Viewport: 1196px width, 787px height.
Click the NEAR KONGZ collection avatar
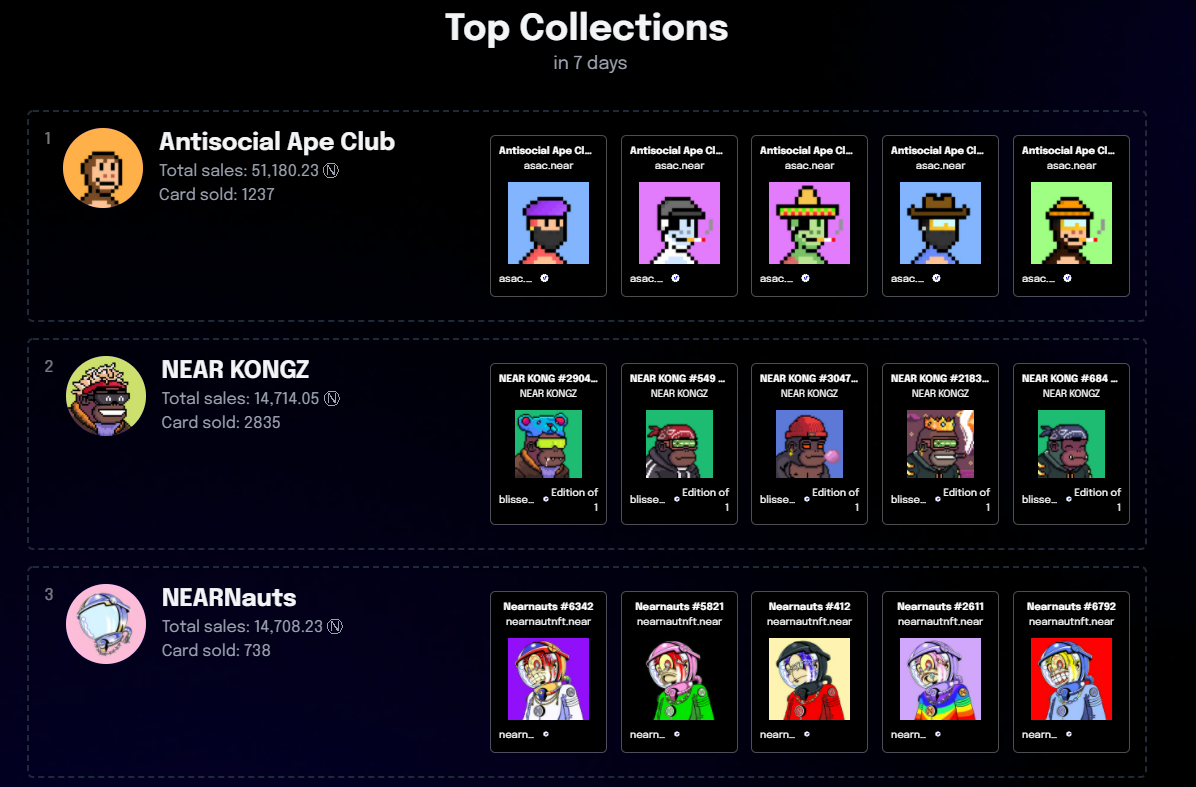[x=106, y=396]
